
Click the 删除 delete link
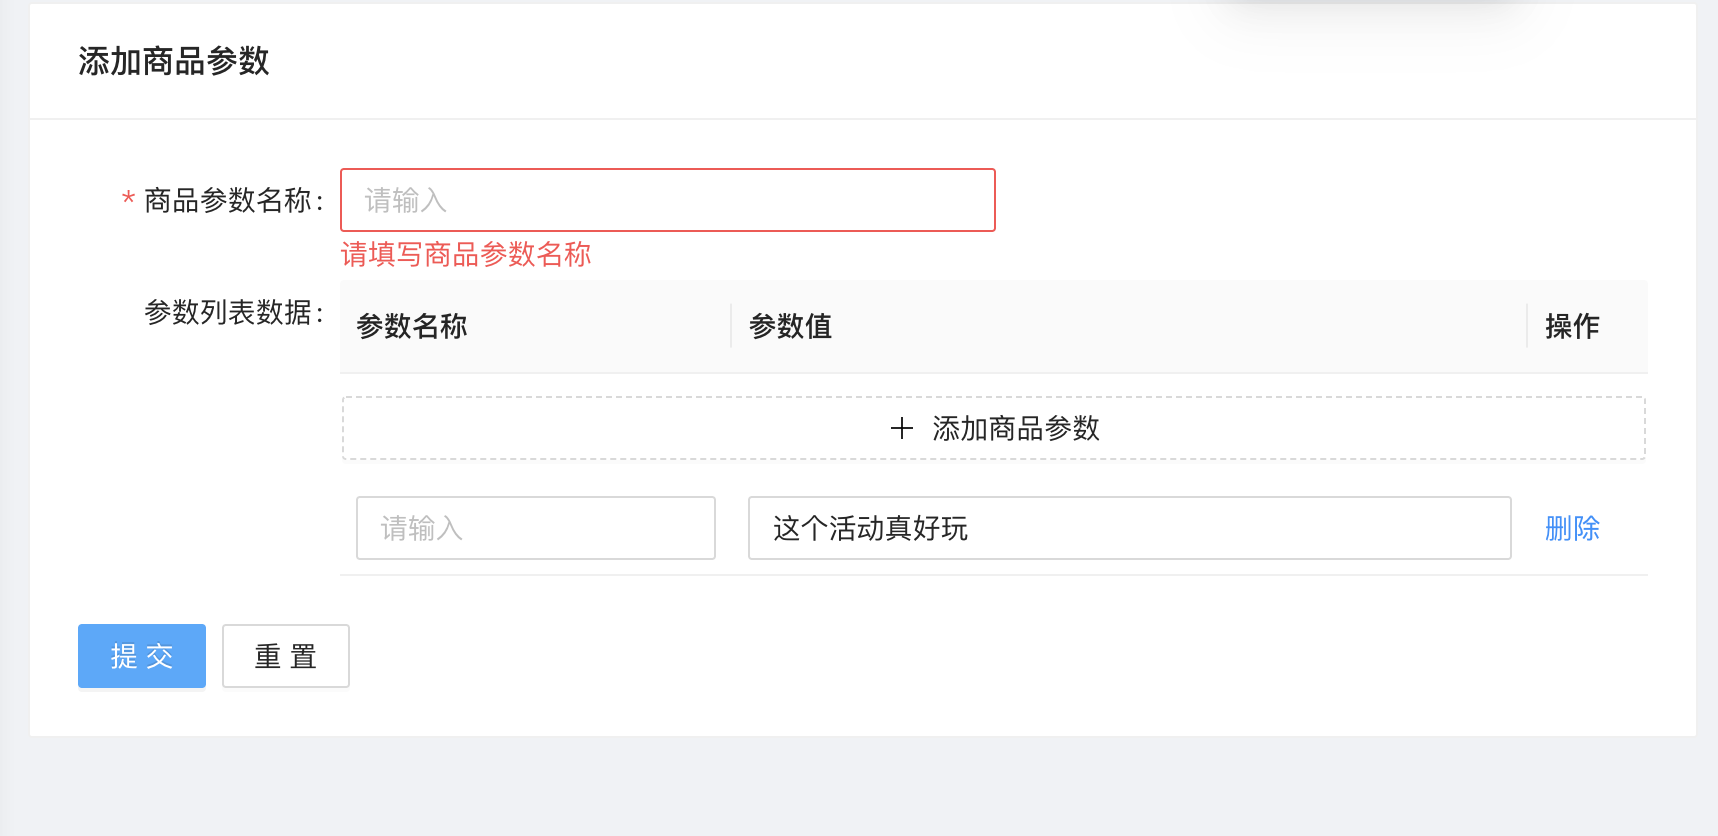pos(1571,528)
